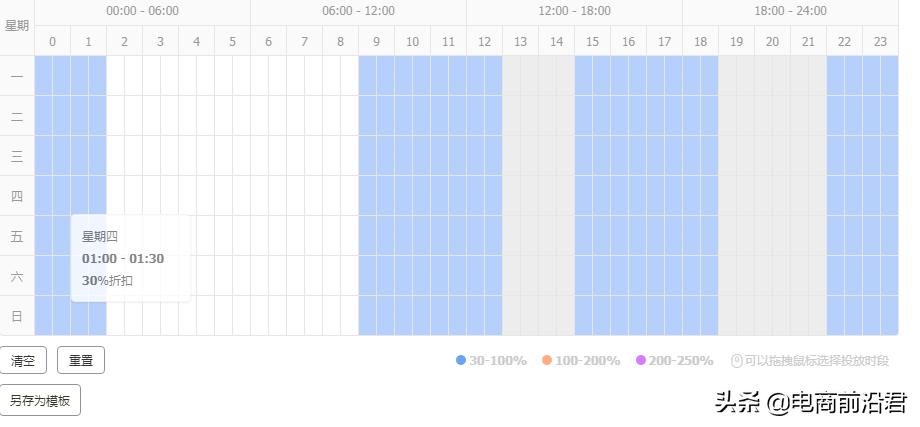Click the 一 (Monday) row label
This screenshot has height=427, width=920.
coord(17,76)
